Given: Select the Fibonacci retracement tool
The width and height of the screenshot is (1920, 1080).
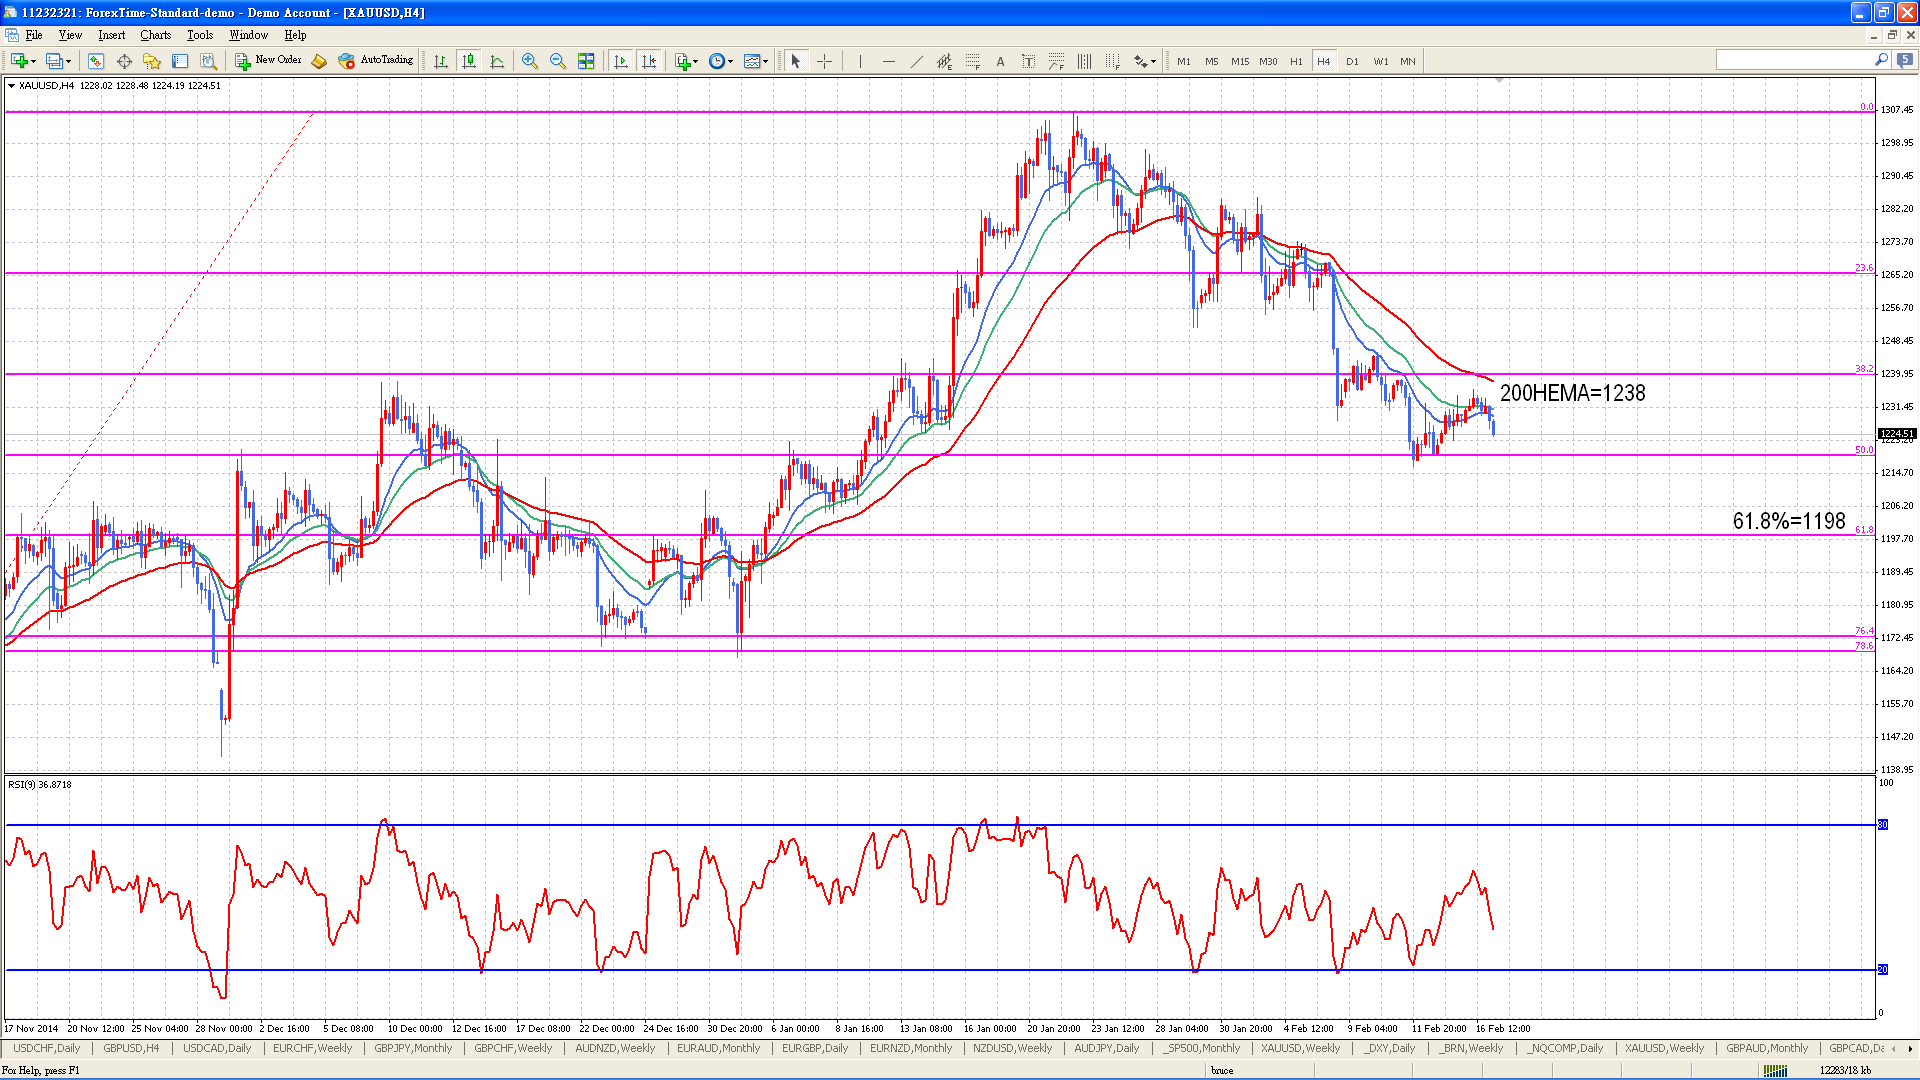Looking at the screenshot, I should (972, 61).
